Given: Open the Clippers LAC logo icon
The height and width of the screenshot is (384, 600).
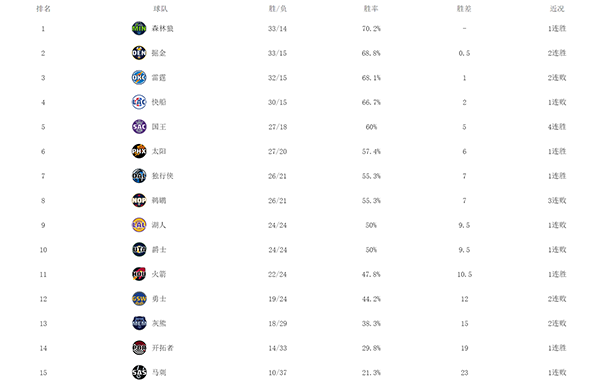Looking at the screenshot, I should (x=139, y=102).
